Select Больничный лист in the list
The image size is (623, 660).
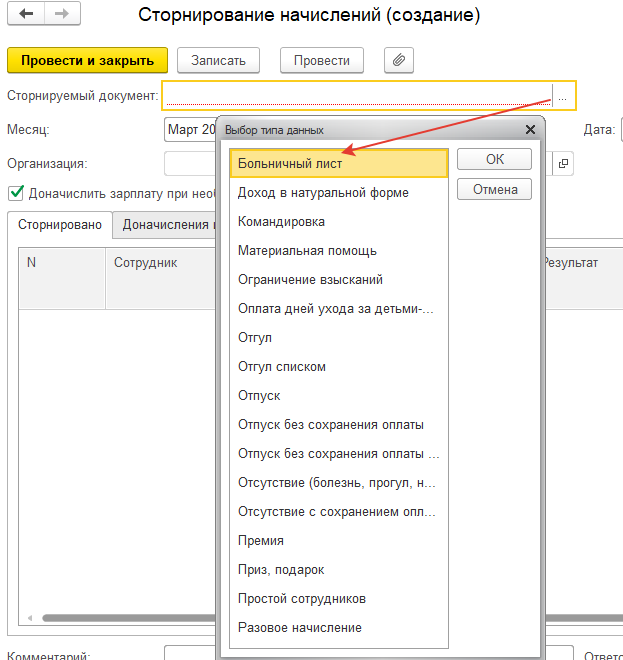point(339,163)
